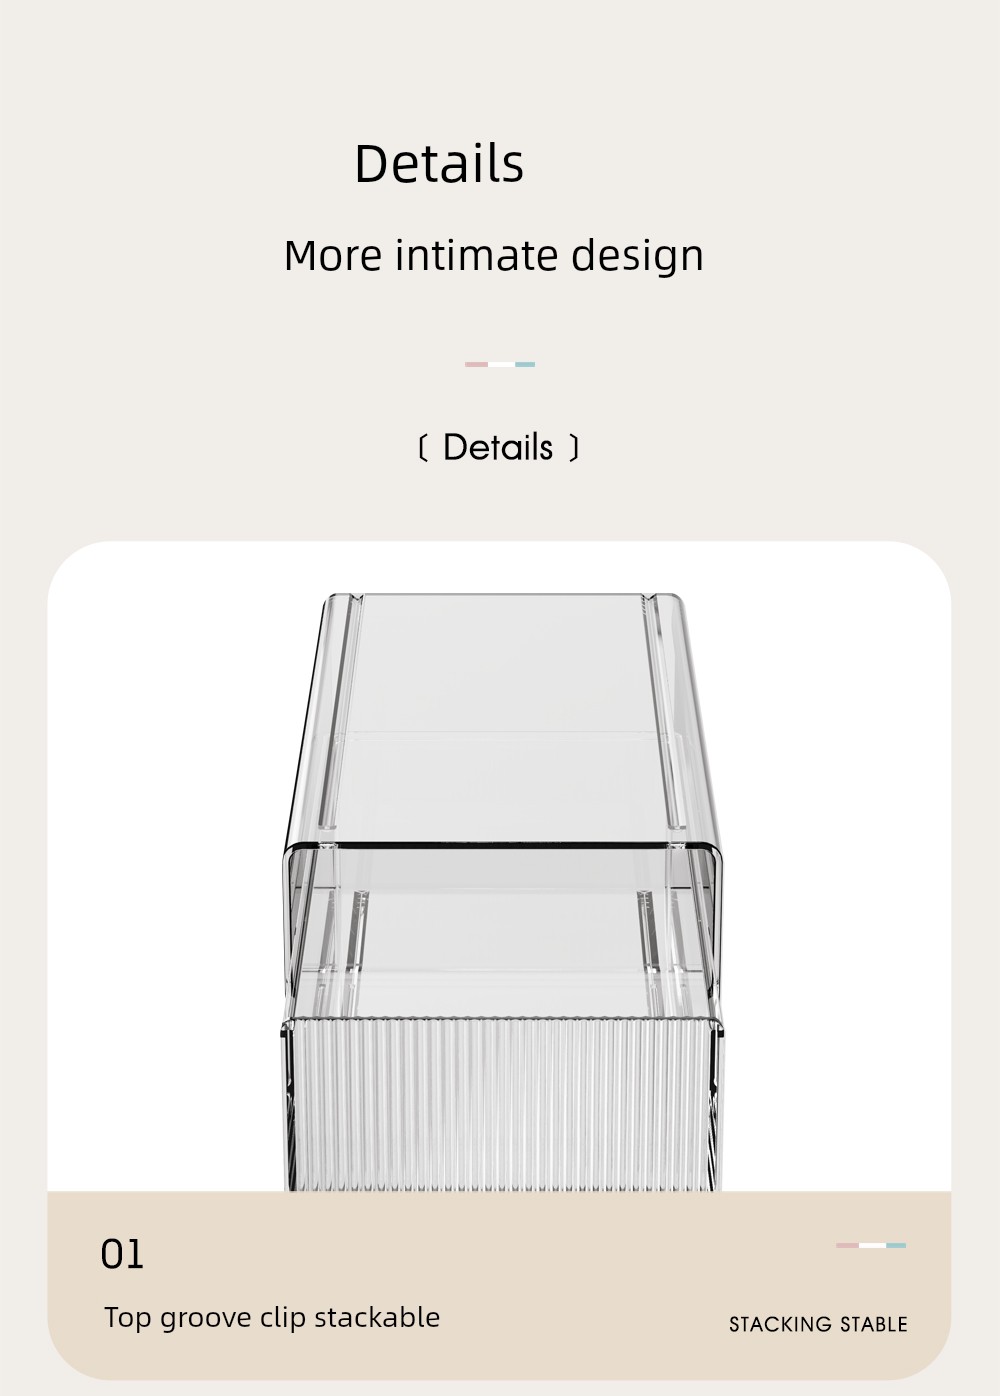Click the teal segment of the top divider
The width and height of the screenshot is (1000, 1396).
pos(525,364)
